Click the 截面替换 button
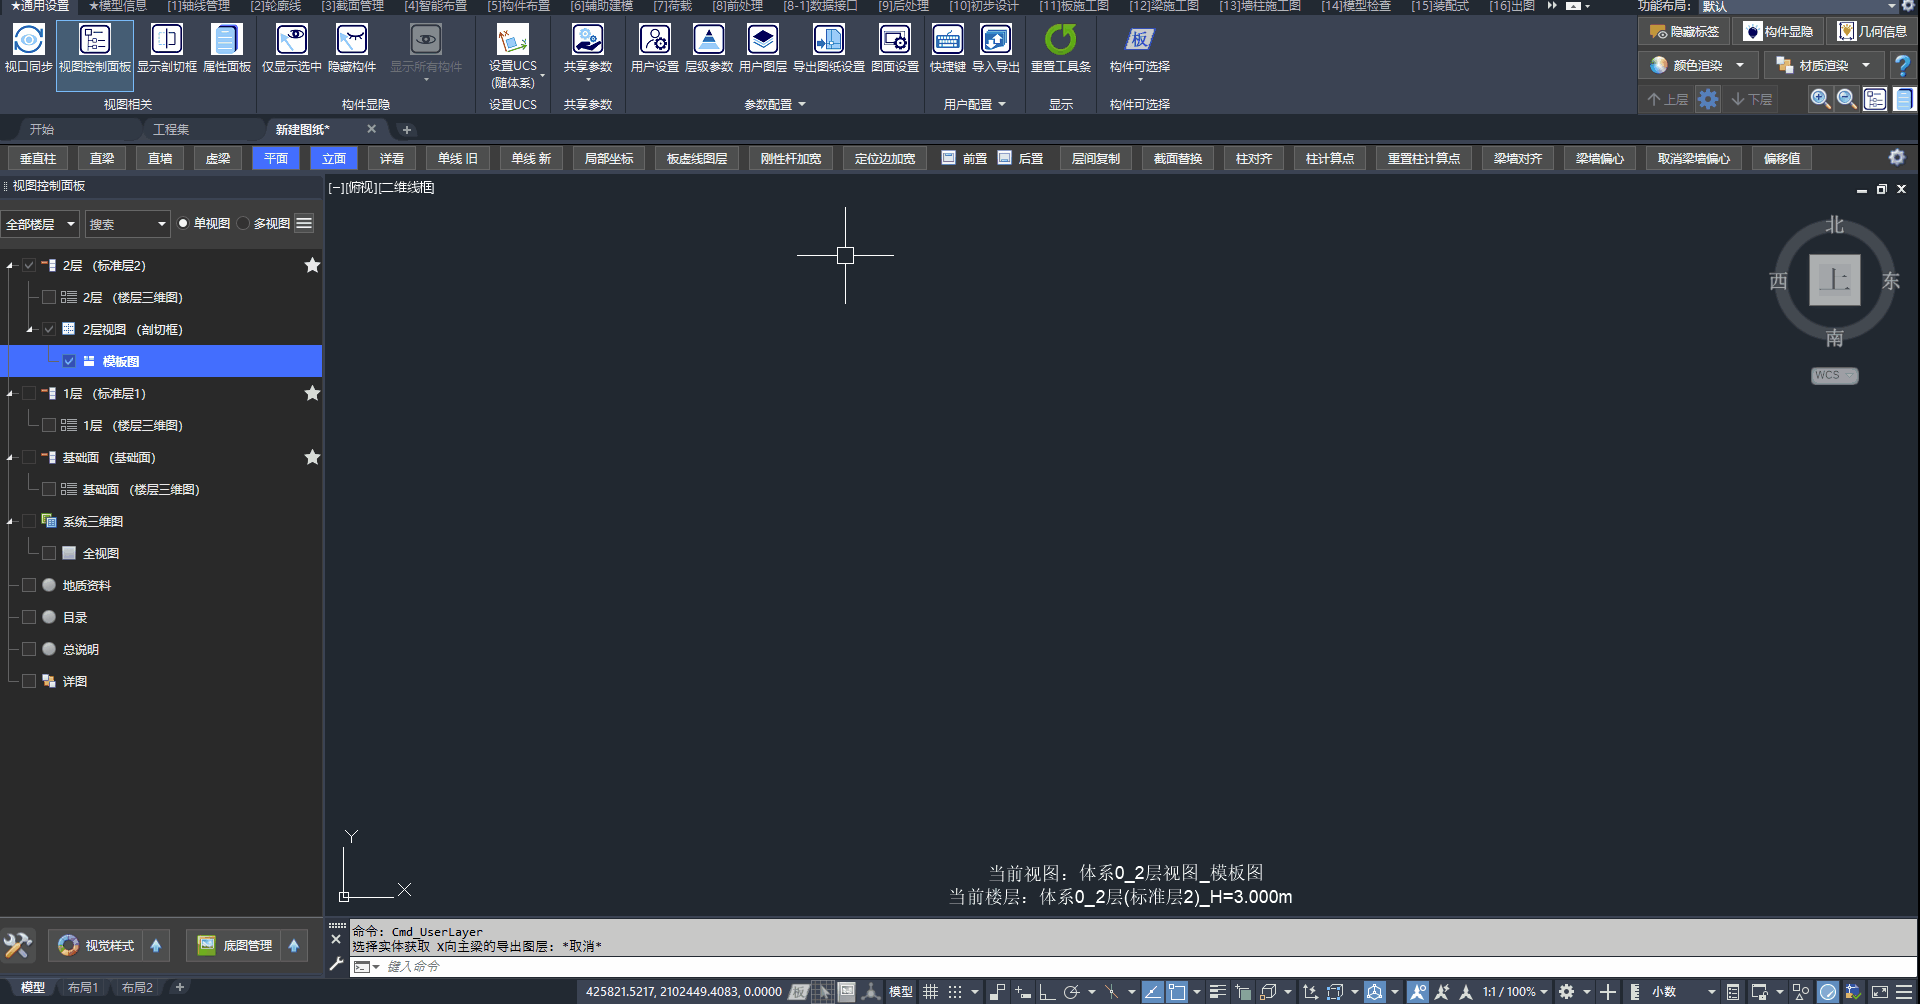This screenshot has height=1004, width=1920. pyautogui.click(x=1178, y=158)
